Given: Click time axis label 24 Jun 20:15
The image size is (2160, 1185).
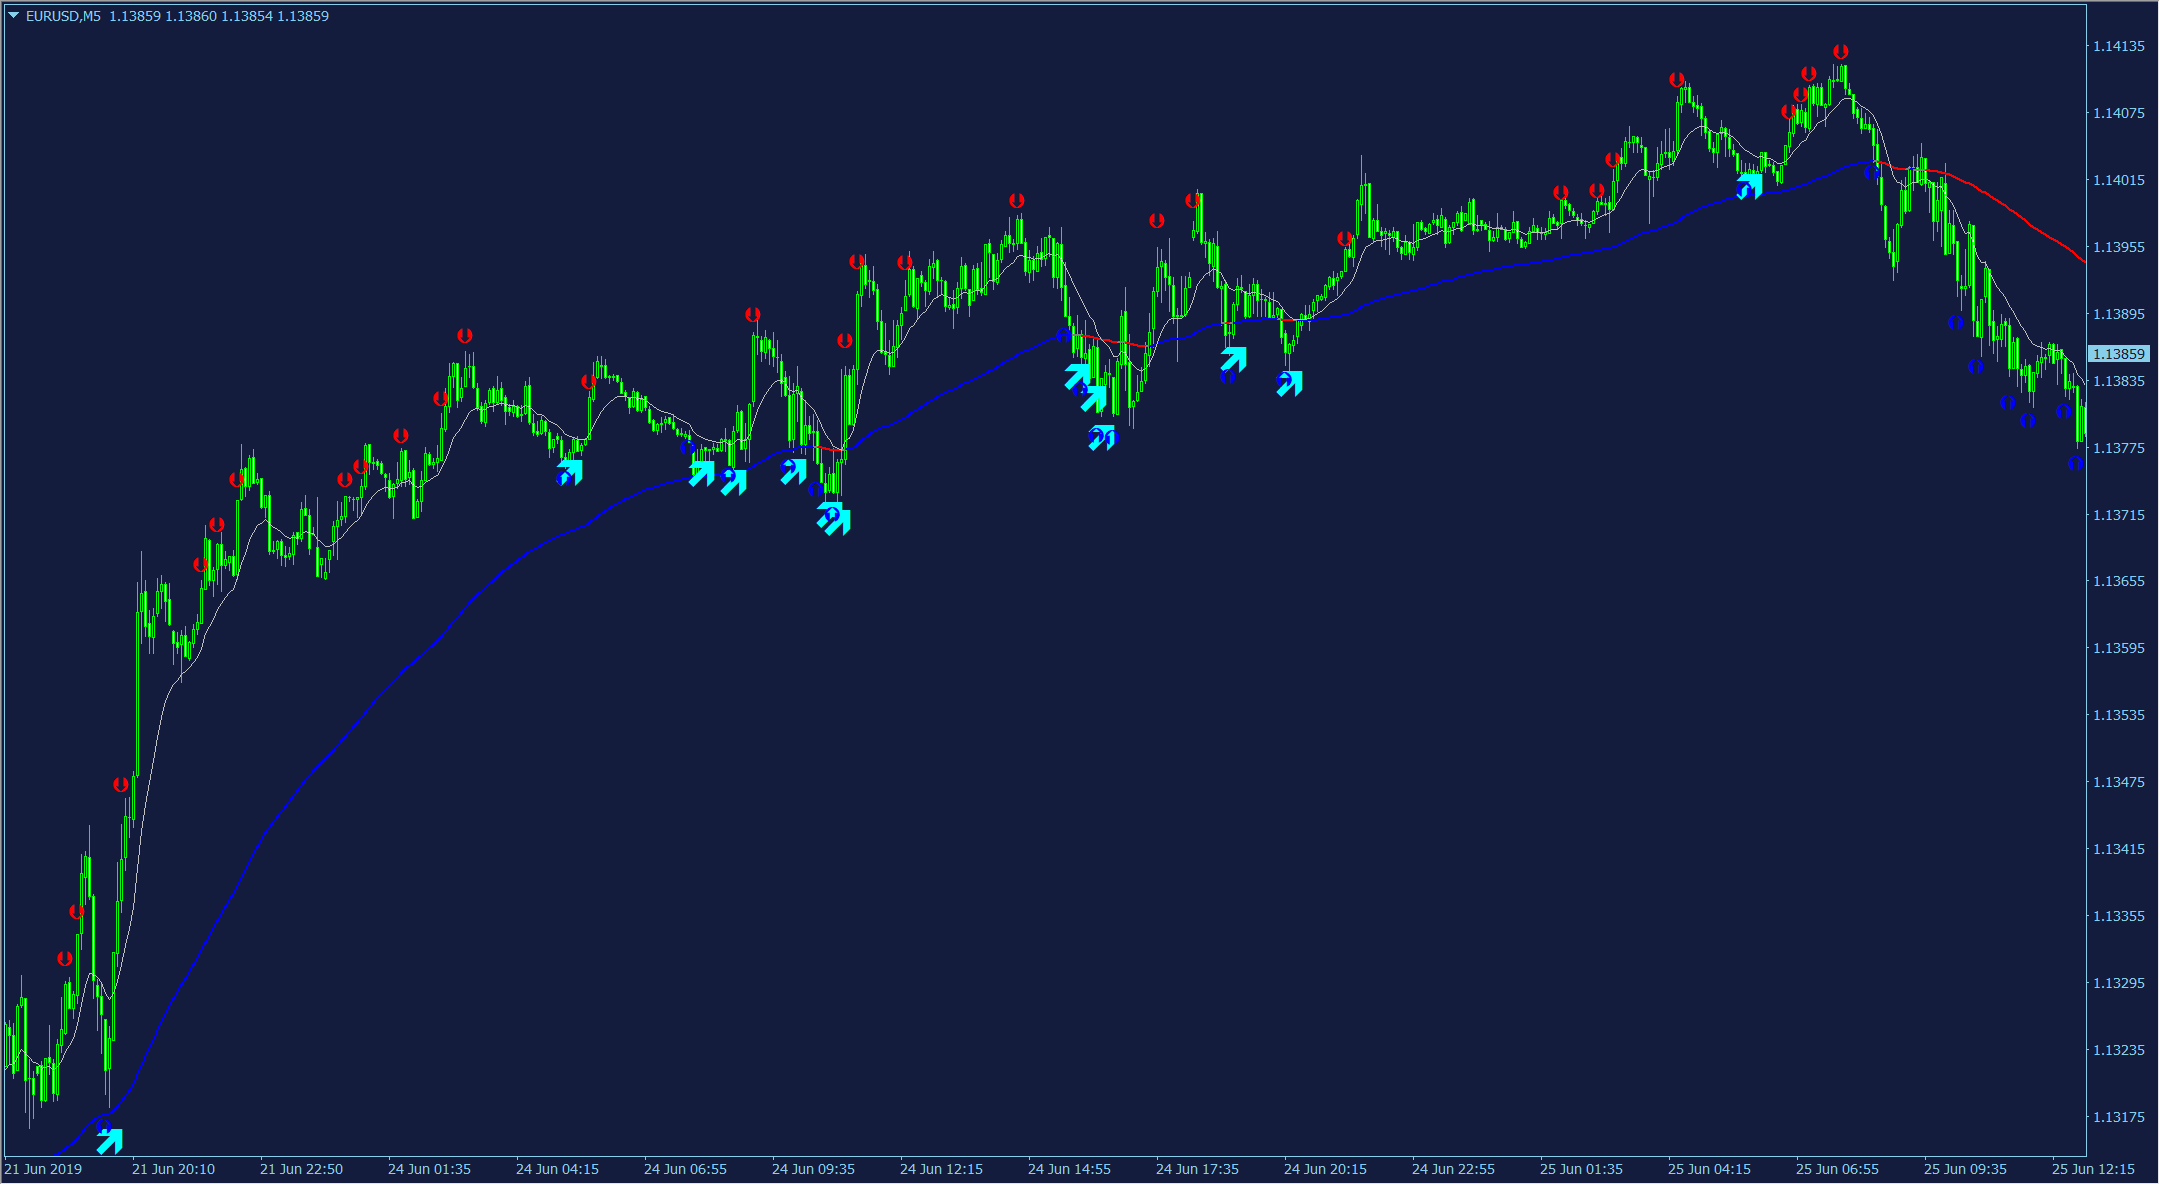Looking at the screenshot, I should [x=1325, y=1169].
